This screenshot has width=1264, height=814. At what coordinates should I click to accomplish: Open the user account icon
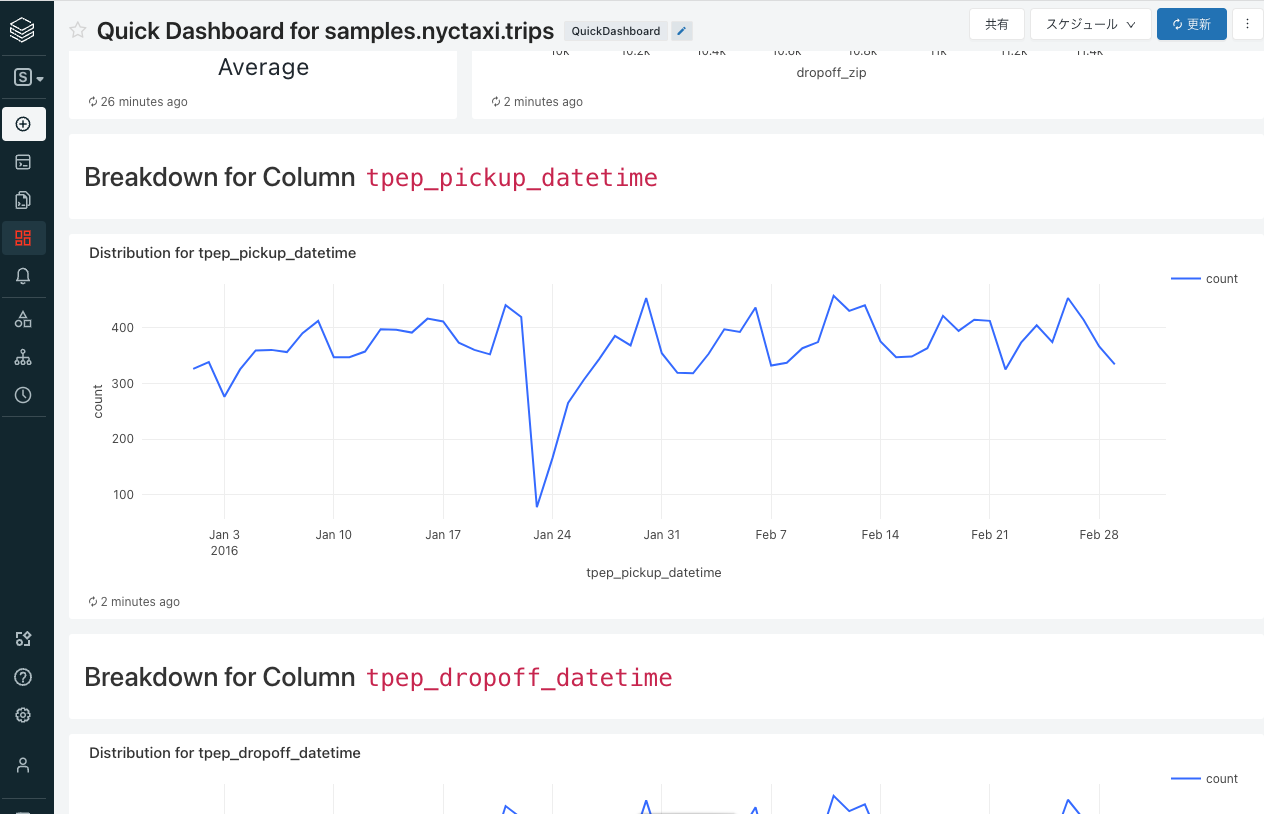point(24,765)
